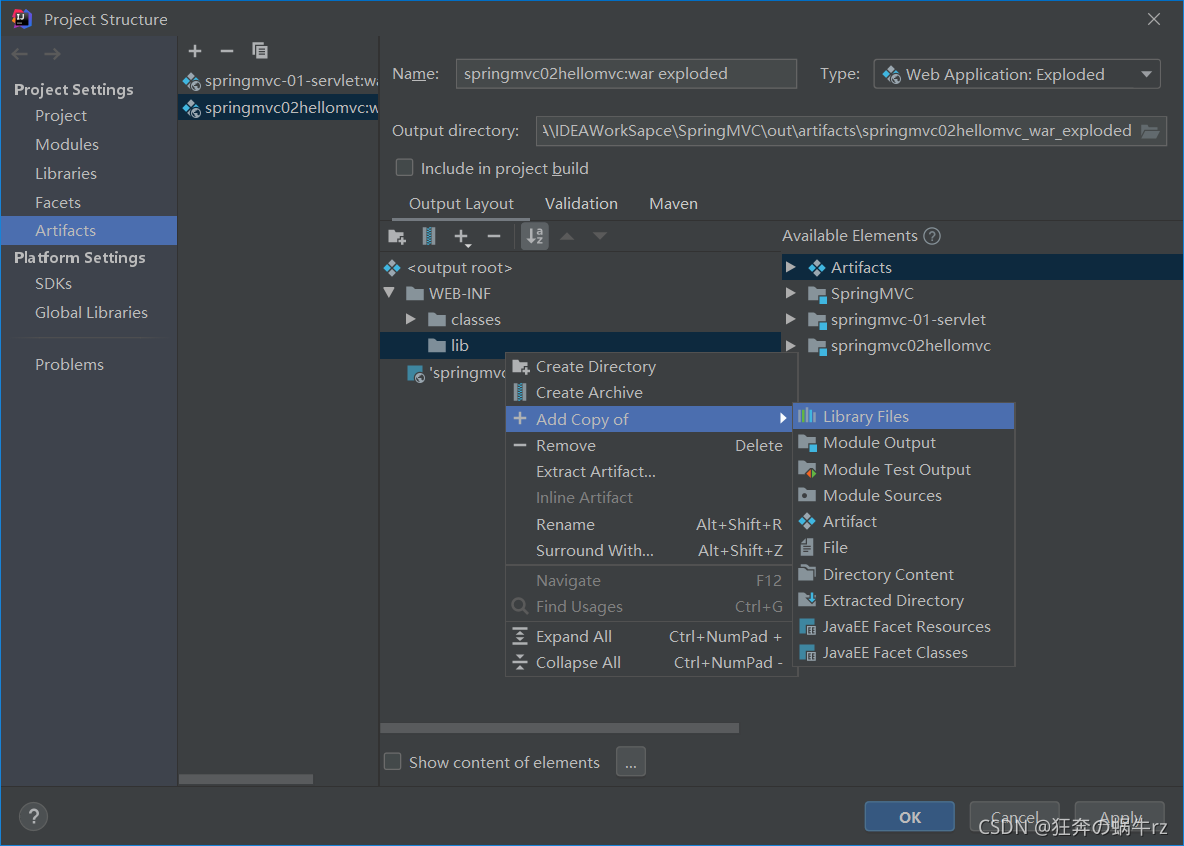The height and width of the screenshot is (846, 1184).
Task: Expand the Artifacts available element
Action: pos(791,267)
